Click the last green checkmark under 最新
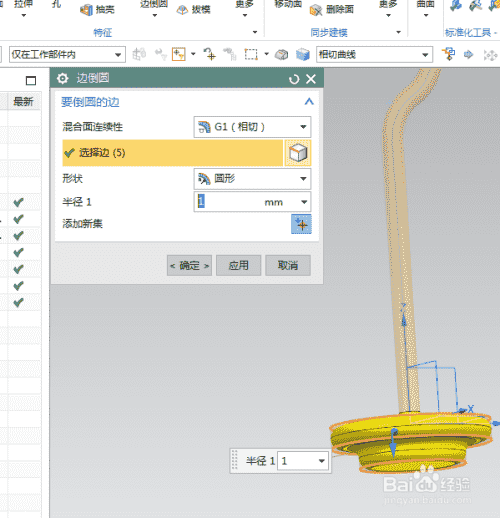The image size is (500, 518). (19, 302)
